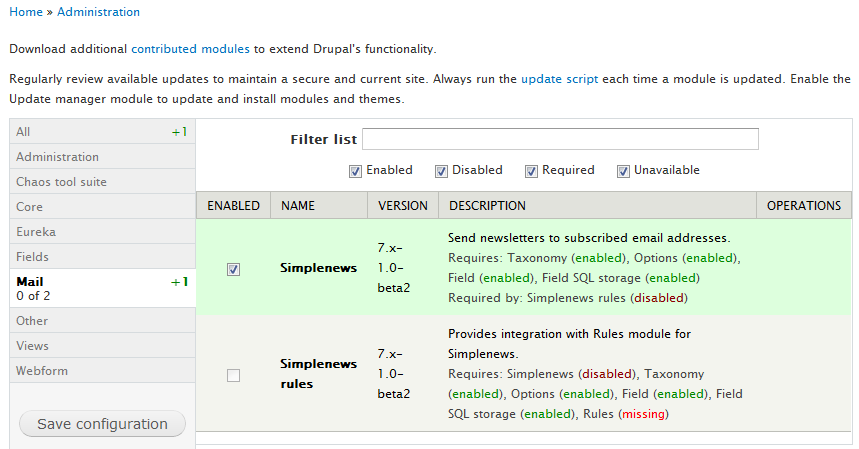Open the contributed modules link
Viewport: 859px width, 449px height.
pyautogui.click(x=190, y=48)
